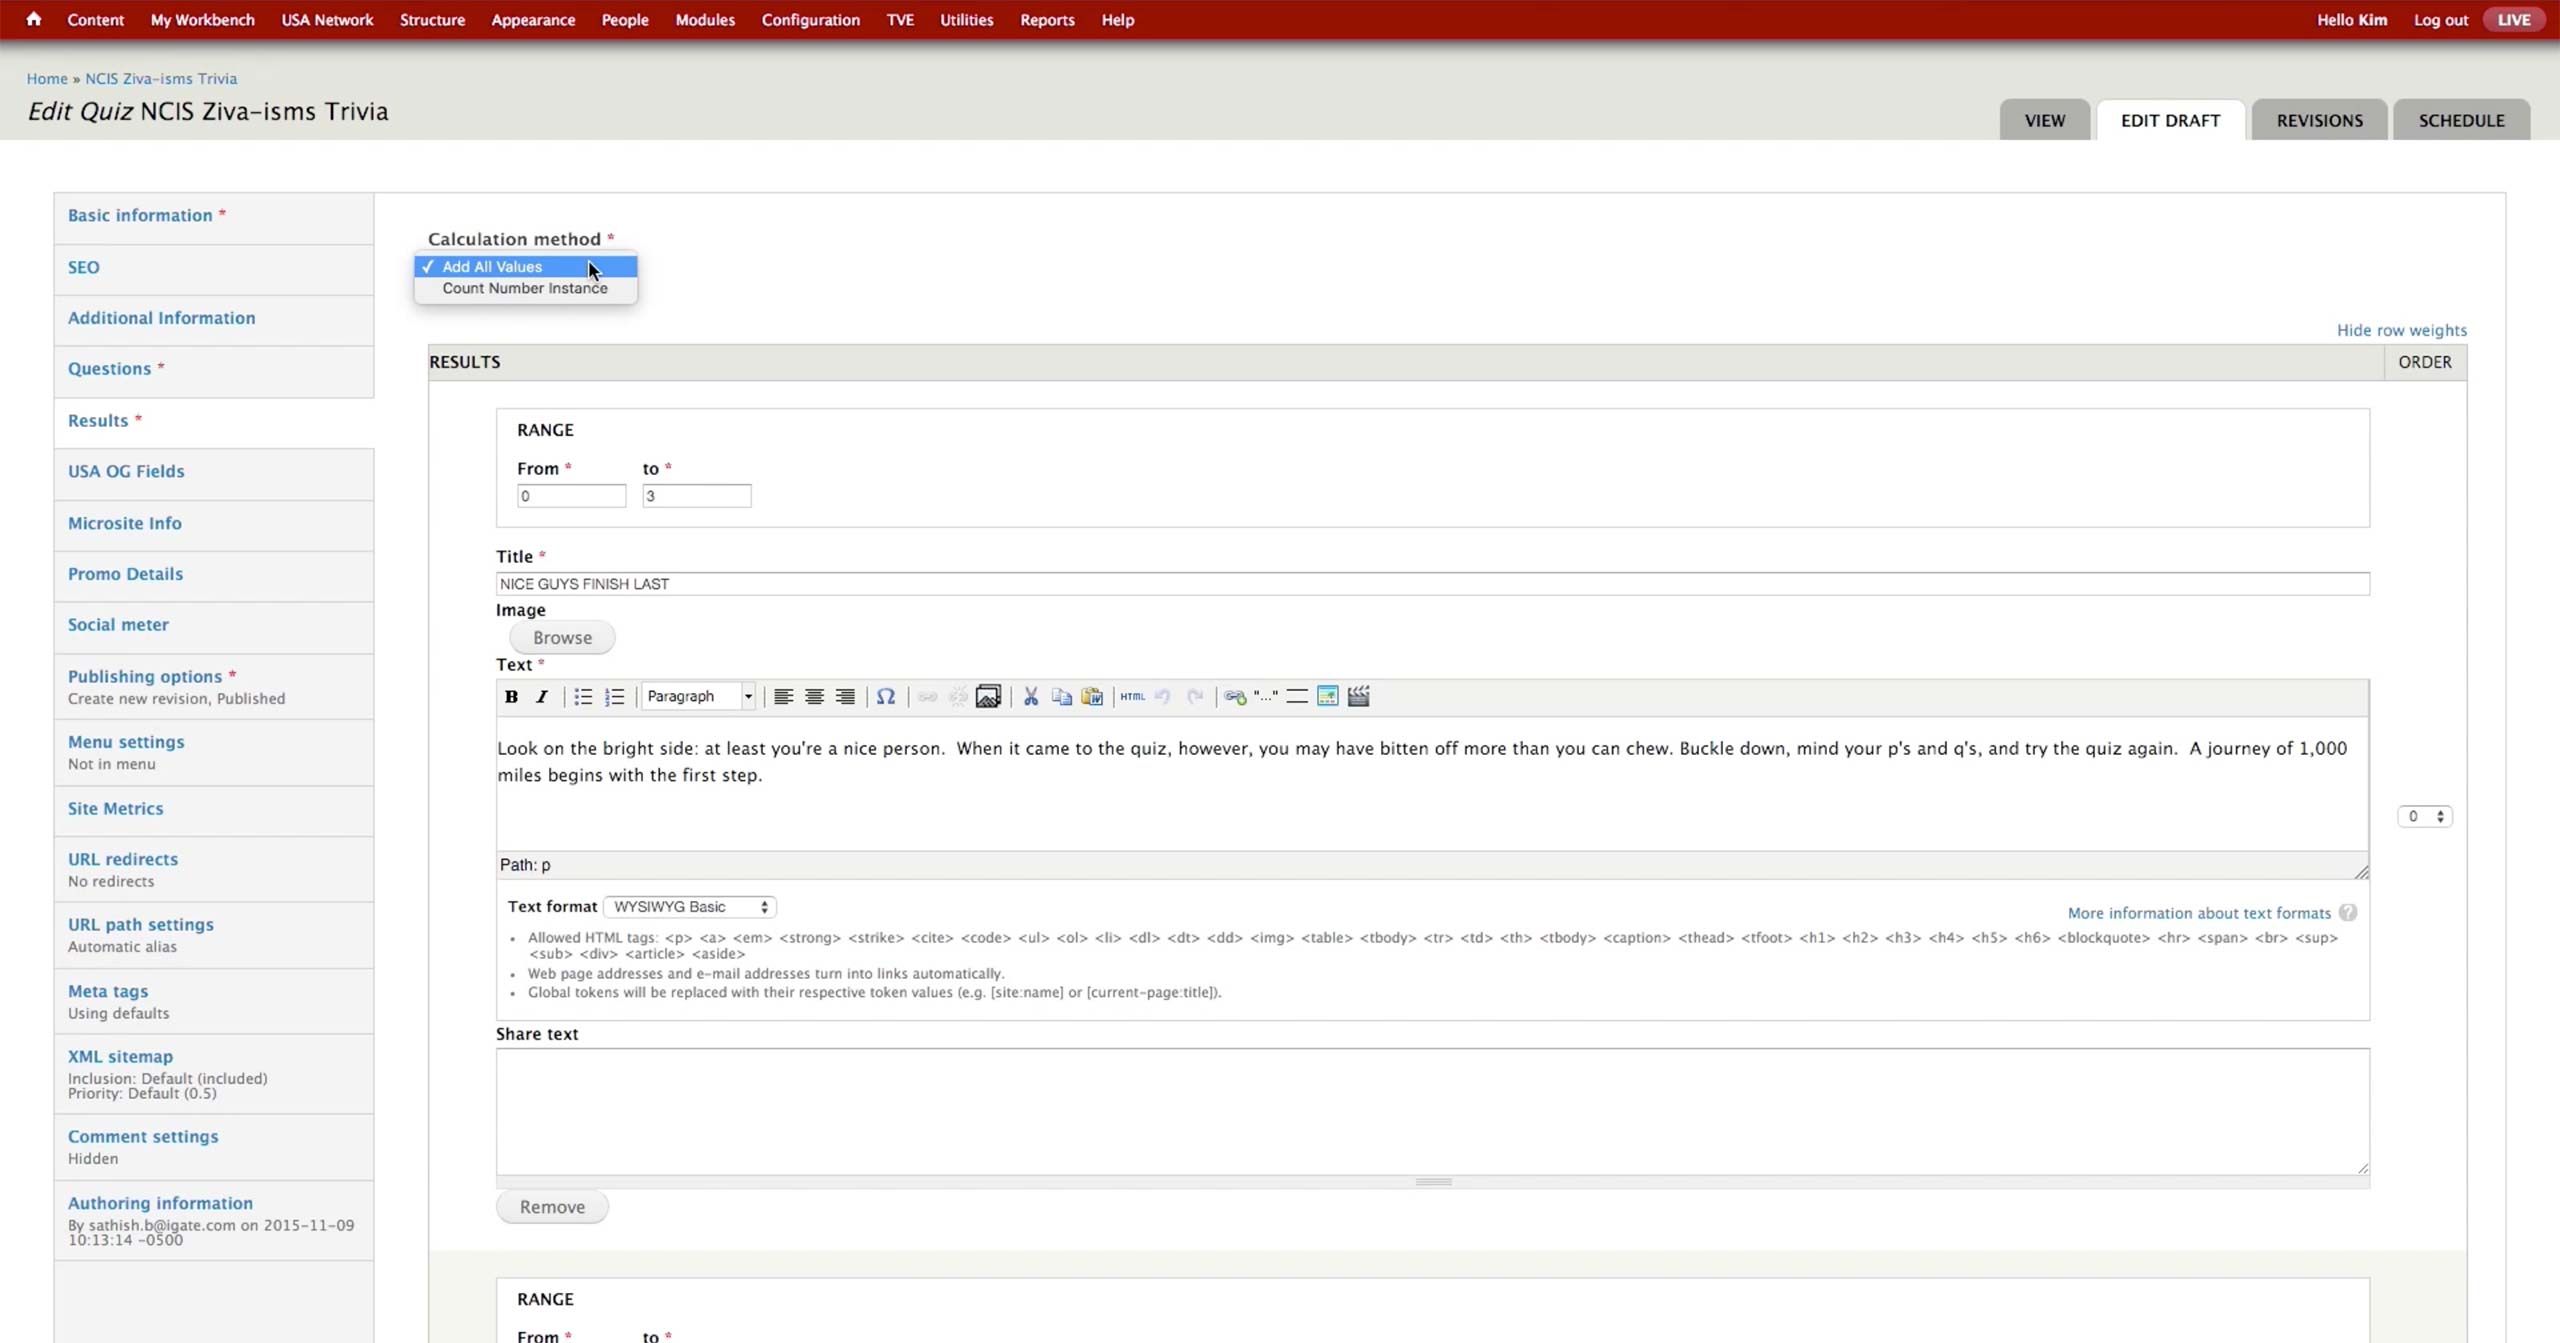Insert numbered list in editor
Image resolution: width=2560 pixels, height=1343 pixels.
[x=614, y=697]
